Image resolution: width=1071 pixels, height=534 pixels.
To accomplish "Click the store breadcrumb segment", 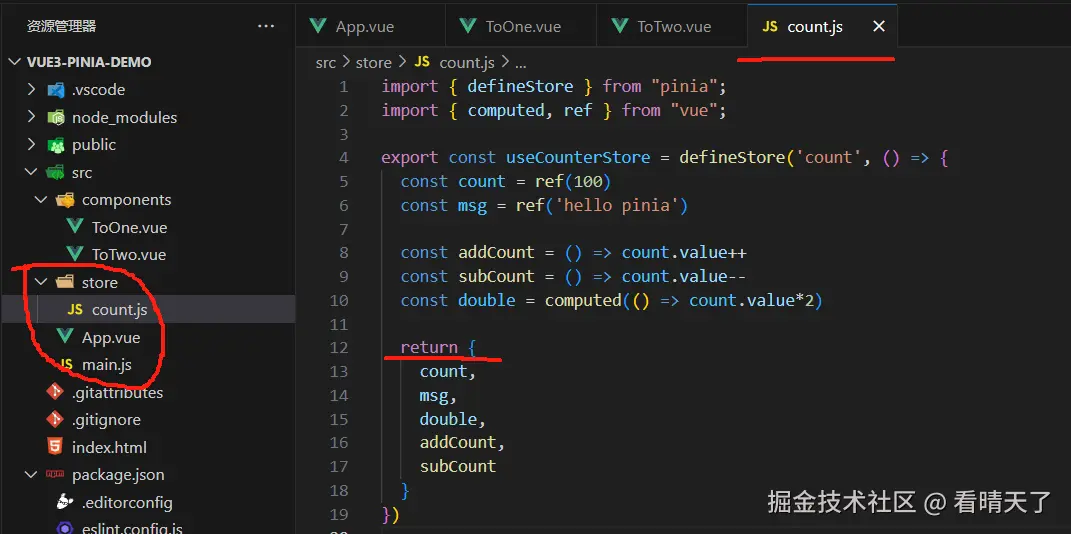I will 374,63.
